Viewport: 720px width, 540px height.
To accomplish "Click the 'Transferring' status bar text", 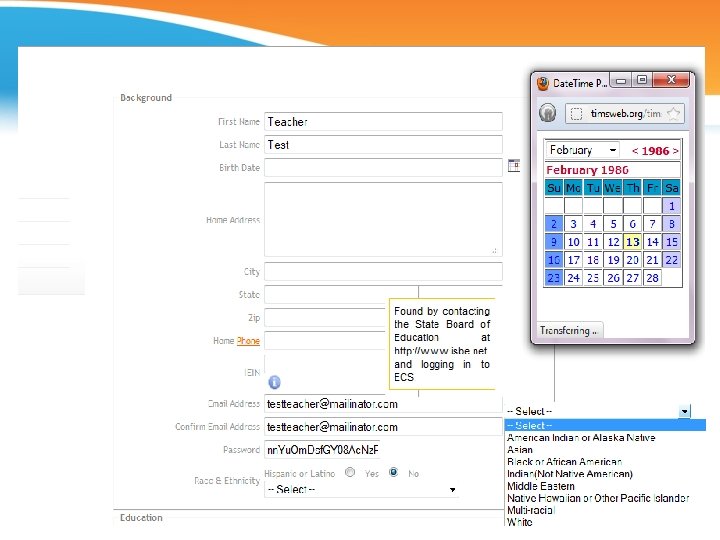I will (568, 331).
